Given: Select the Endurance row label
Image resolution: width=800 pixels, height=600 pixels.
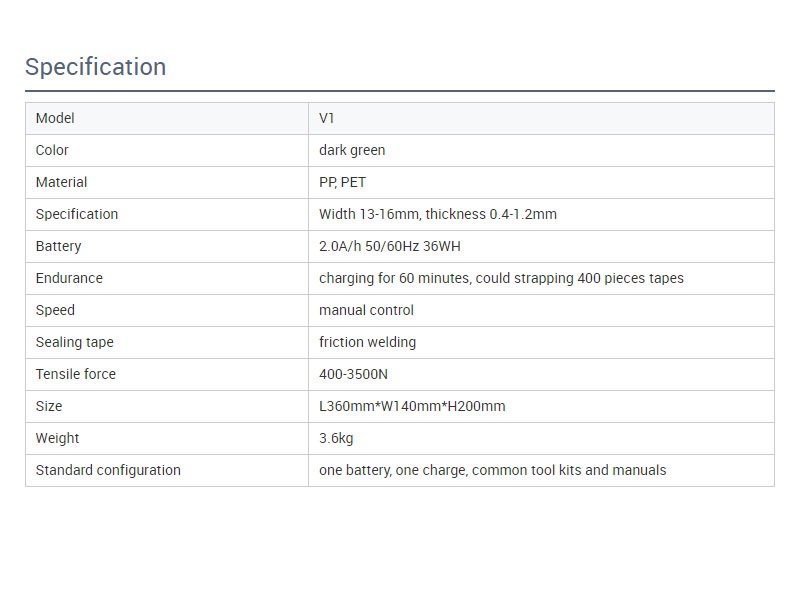Looking at the screenshot, I should click(69, 278).
